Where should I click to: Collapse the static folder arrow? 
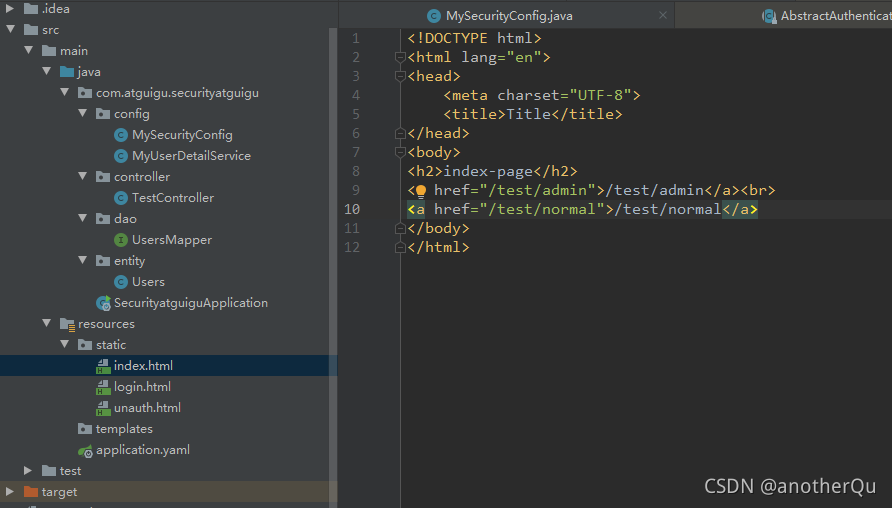[65, 344]
